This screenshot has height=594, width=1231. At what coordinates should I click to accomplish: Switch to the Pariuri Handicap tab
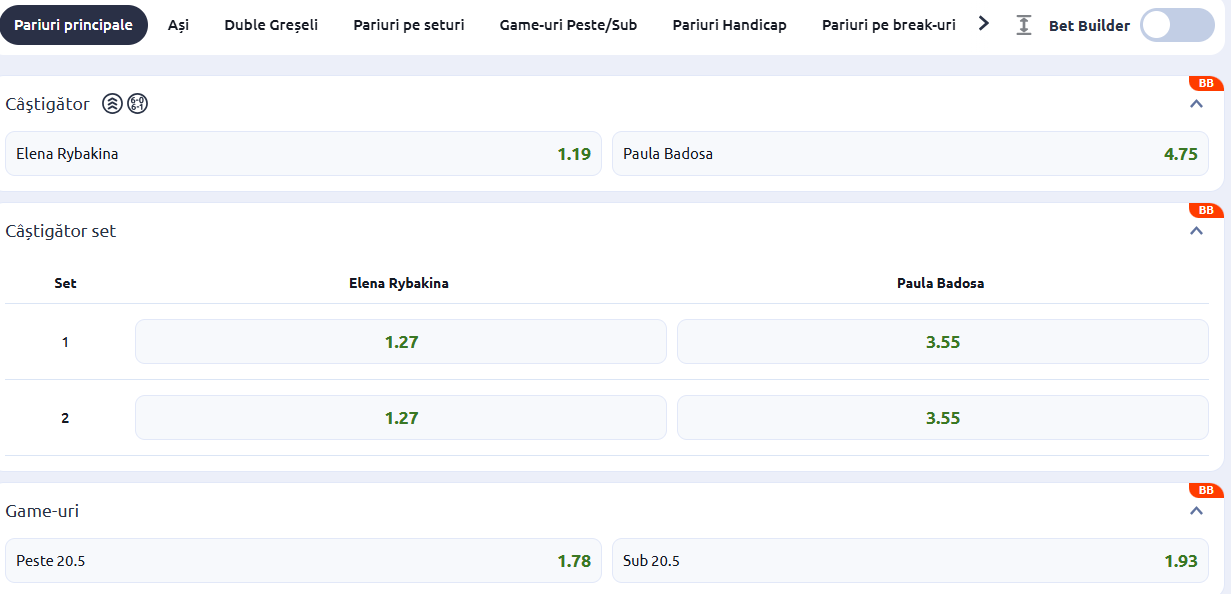click(x=729, y=25)
